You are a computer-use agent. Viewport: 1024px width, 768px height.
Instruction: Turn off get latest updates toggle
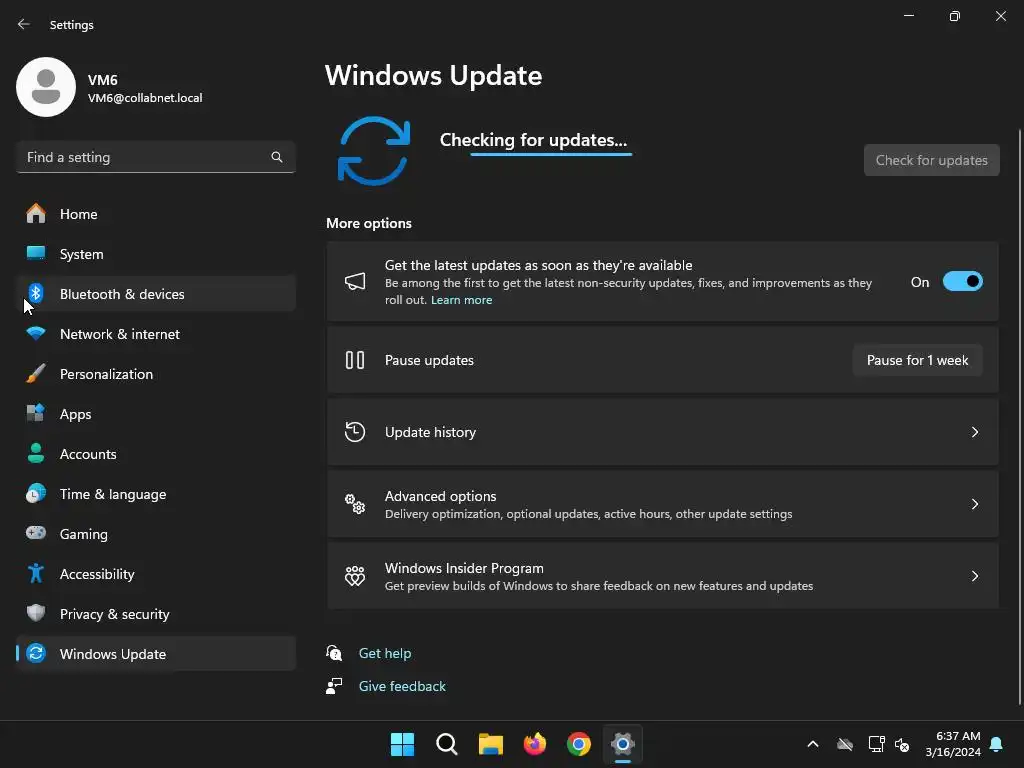963,281
